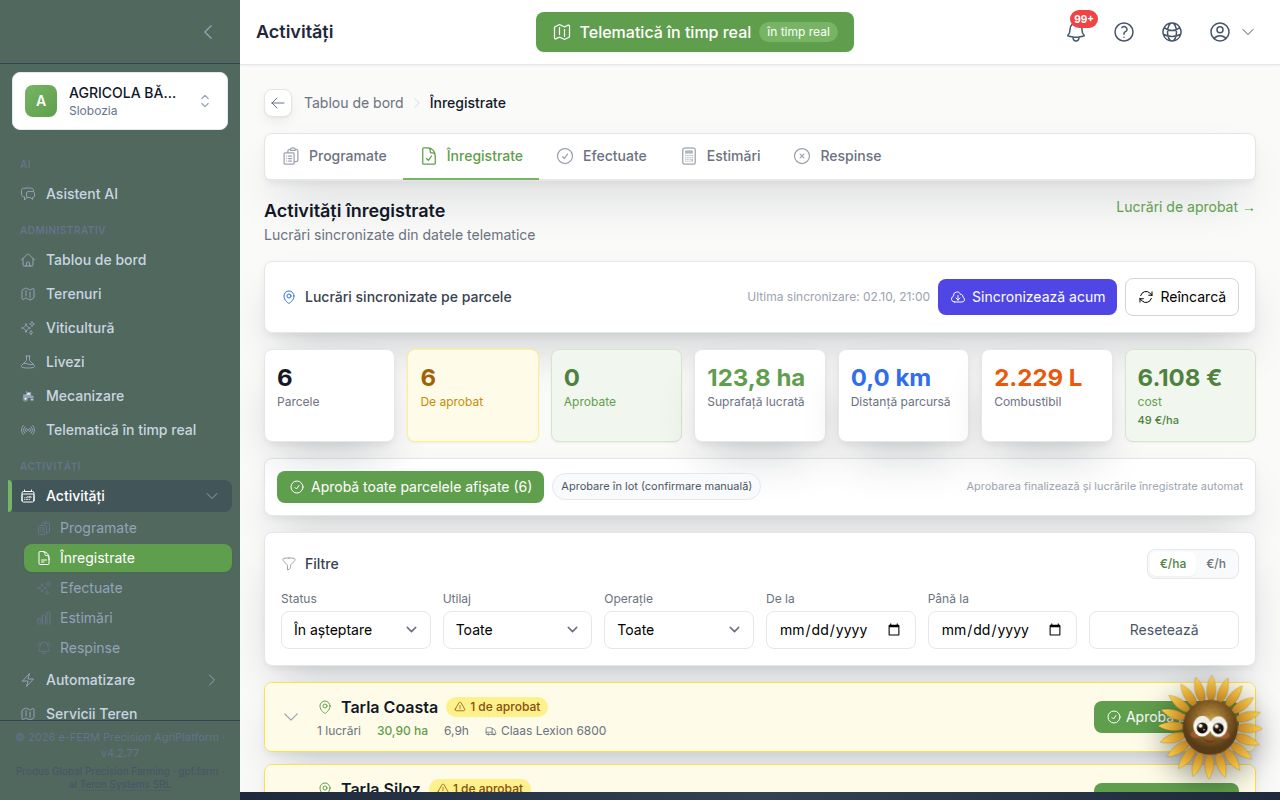Expand the Tarla Coasta row chevron
The width and height of the screenshot is (1280, 800).
[x=291, y=717]
